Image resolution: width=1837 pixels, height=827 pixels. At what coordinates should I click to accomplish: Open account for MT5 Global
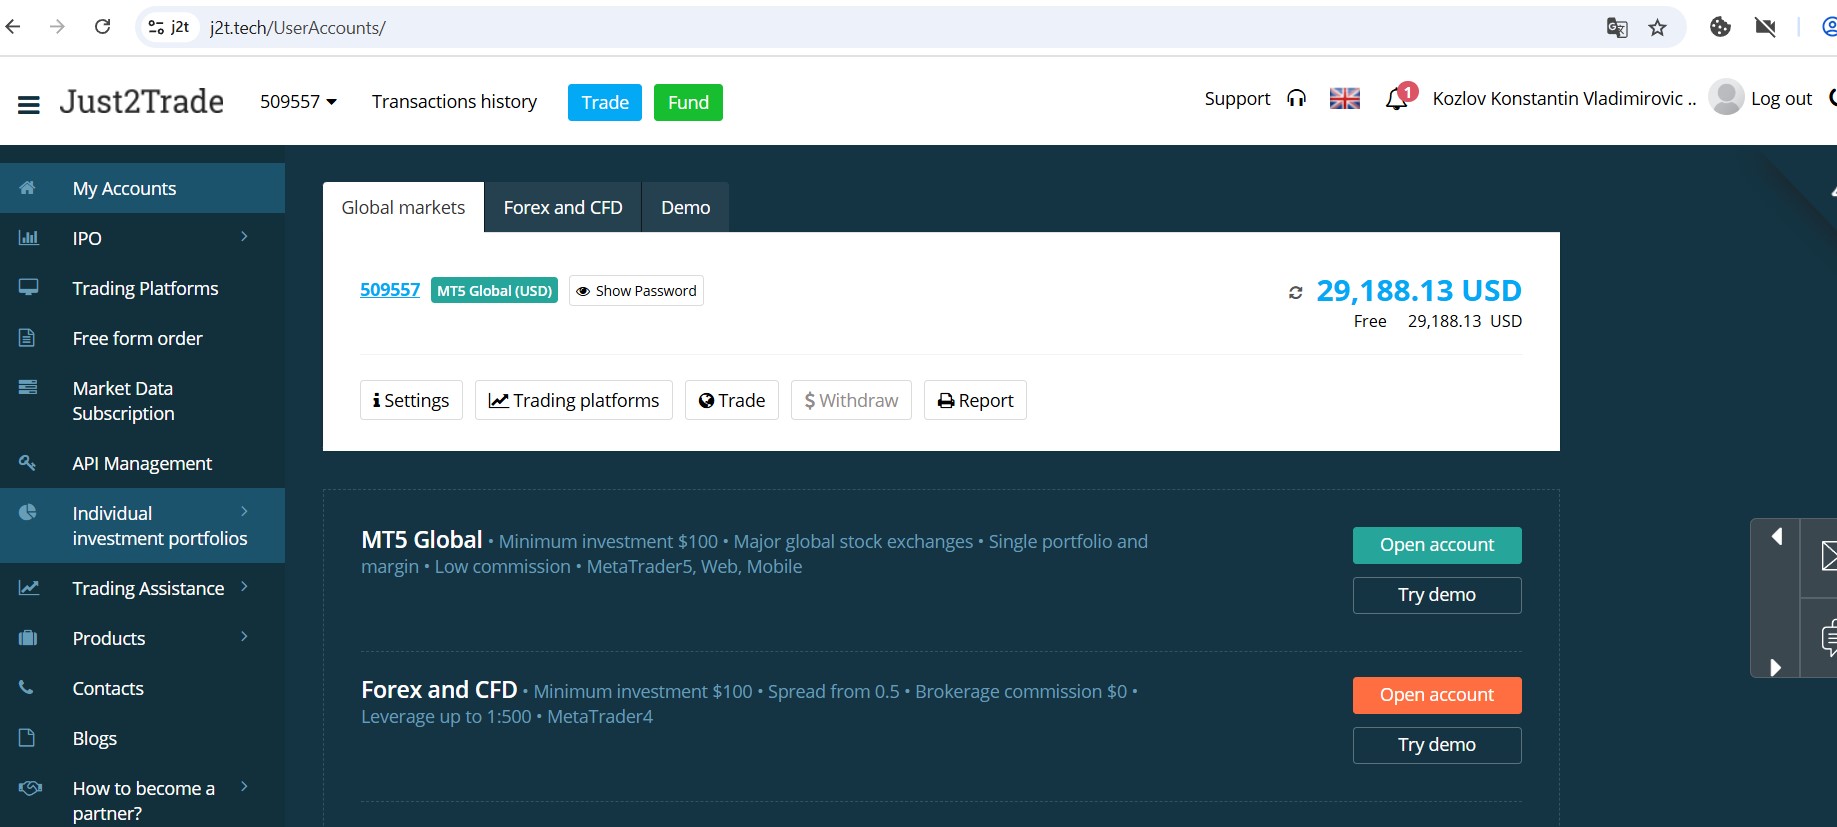coord(1436,545)
